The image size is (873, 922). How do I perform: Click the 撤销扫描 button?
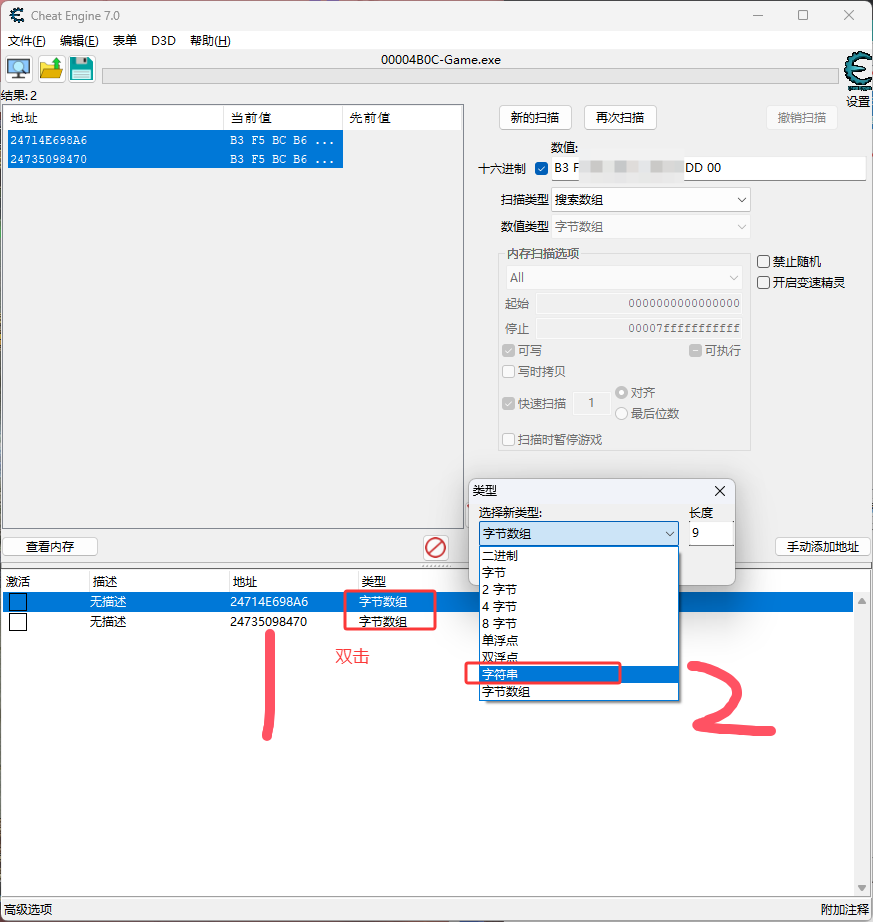coord(802,118)
